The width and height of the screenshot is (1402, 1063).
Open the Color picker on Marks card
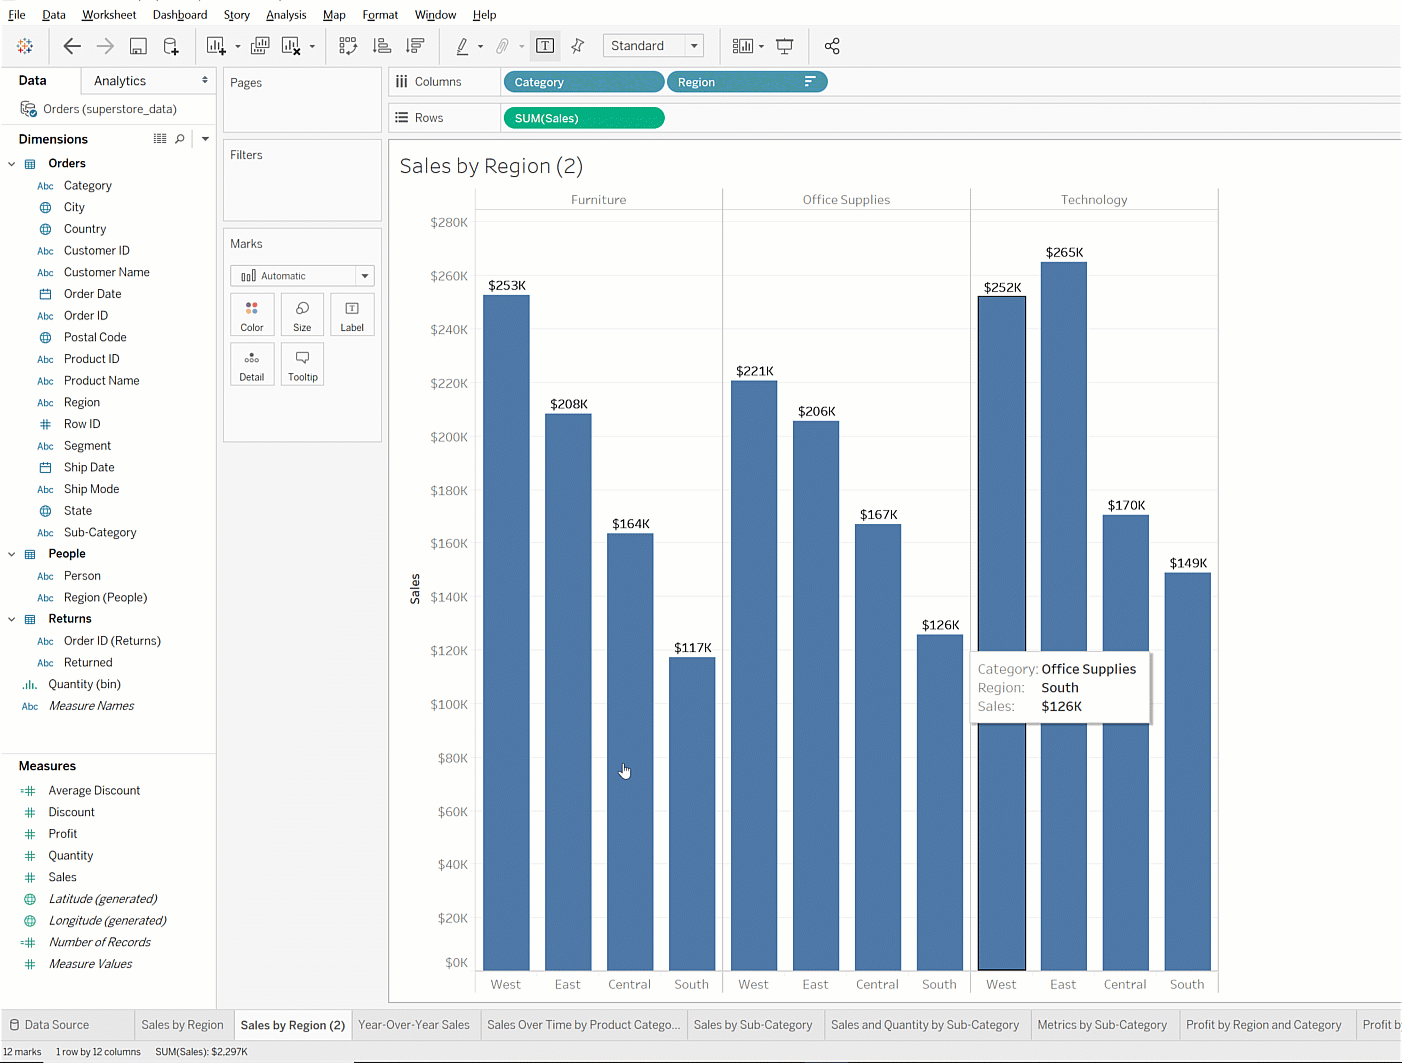point(252,315)
